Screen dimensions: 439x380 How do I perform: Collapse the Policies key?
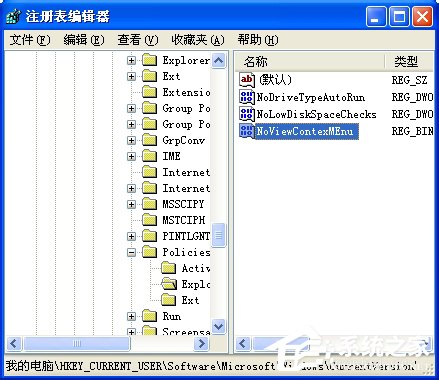131,252
